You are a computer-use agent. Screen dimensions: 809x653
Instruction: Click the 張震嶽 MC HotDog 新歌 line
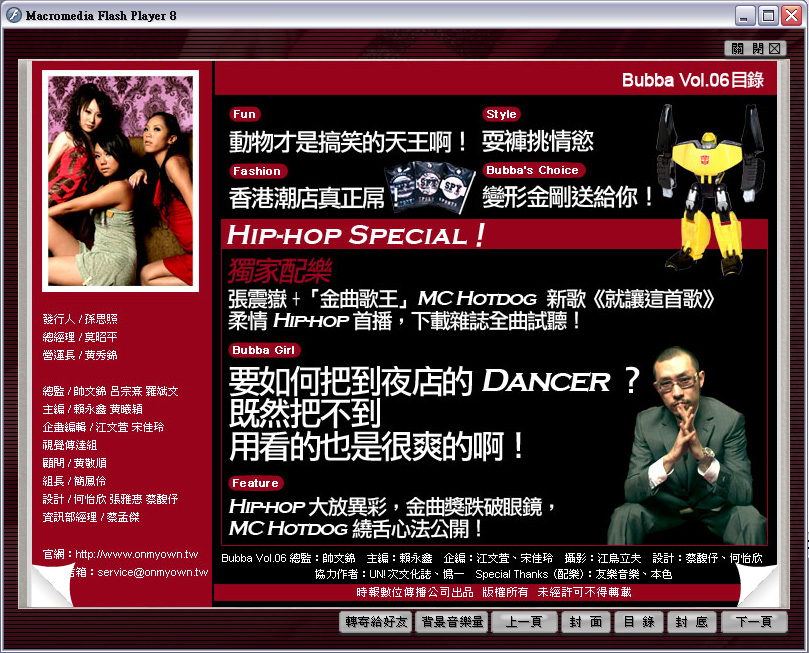(x=472, y=299)
